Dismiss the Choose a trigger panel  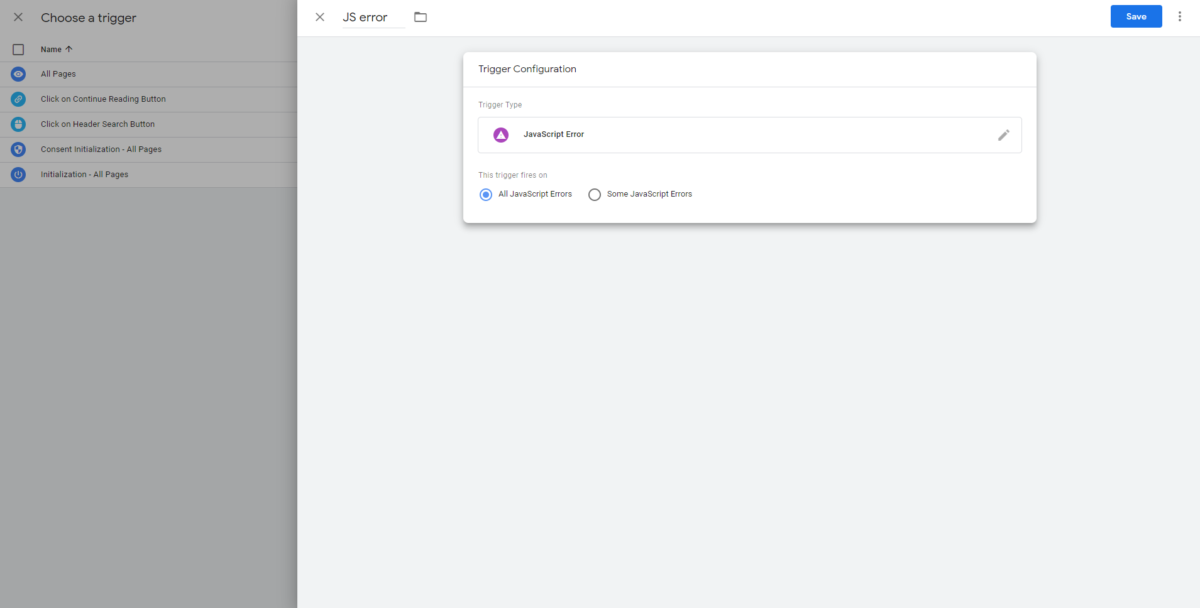click(17, 17)
